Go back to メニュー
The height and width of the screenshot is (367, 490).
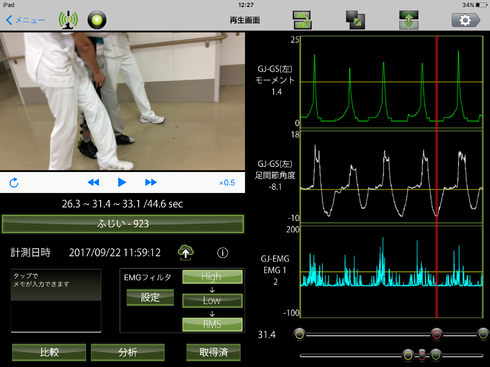(x=25, y=20)
